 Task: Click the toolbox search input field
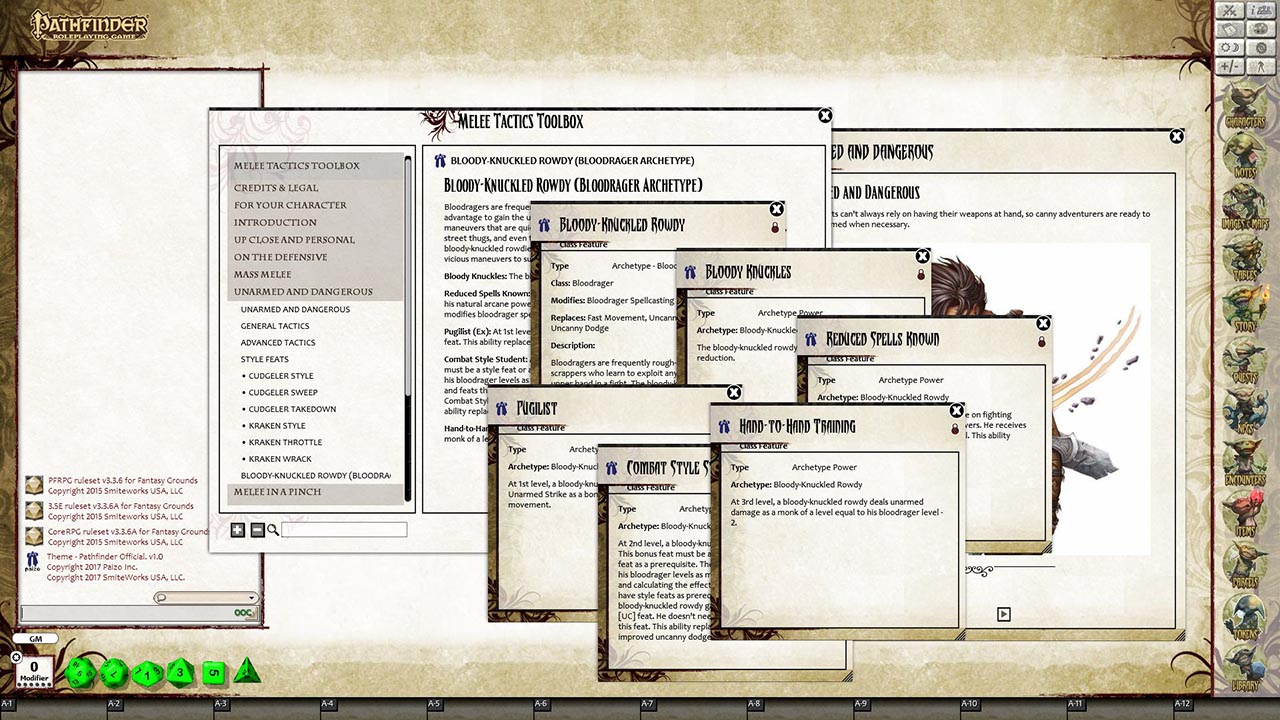click(344, 530)
